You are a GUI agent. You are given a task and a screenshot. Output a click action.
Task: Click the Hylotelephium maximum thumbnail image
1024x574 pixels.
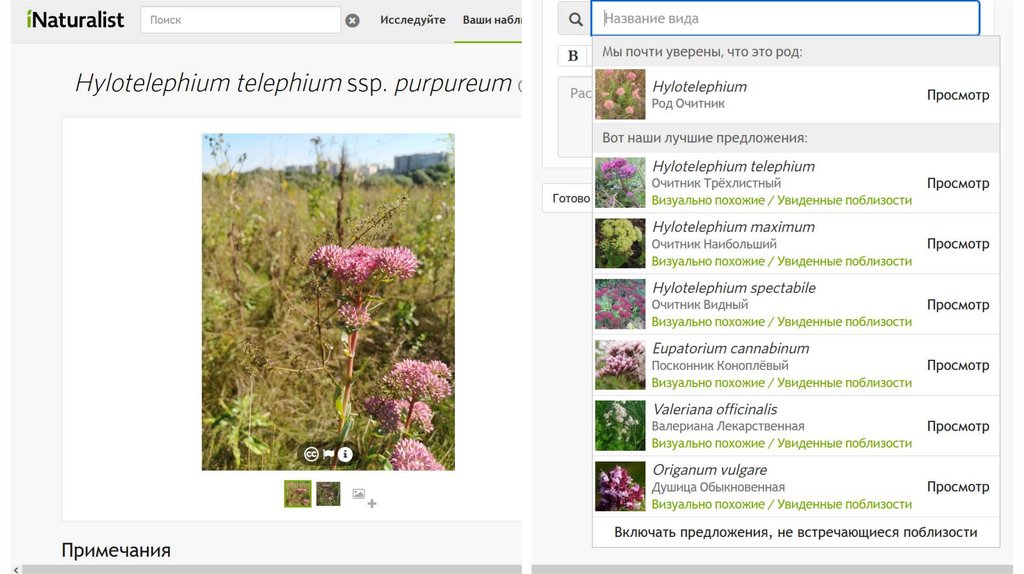pyautogui.click(x=620, y=244)
